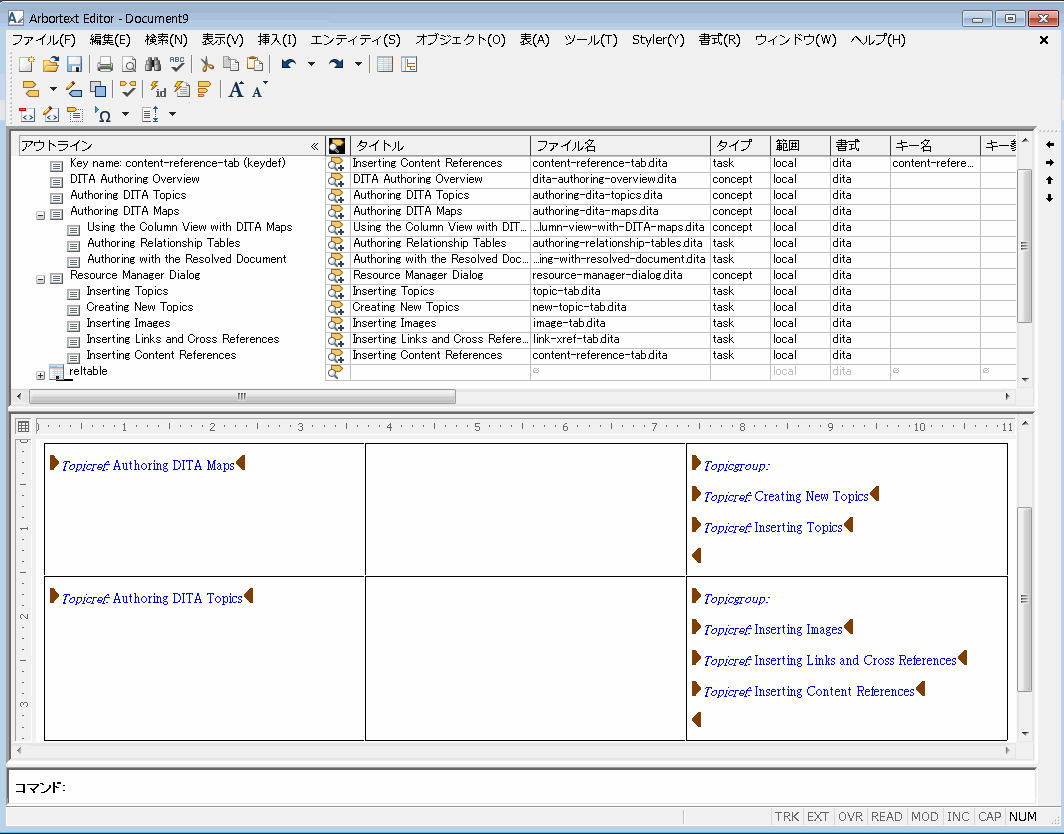
Task: Open the redo history dropdown arrow
Action: coord(358,64)
